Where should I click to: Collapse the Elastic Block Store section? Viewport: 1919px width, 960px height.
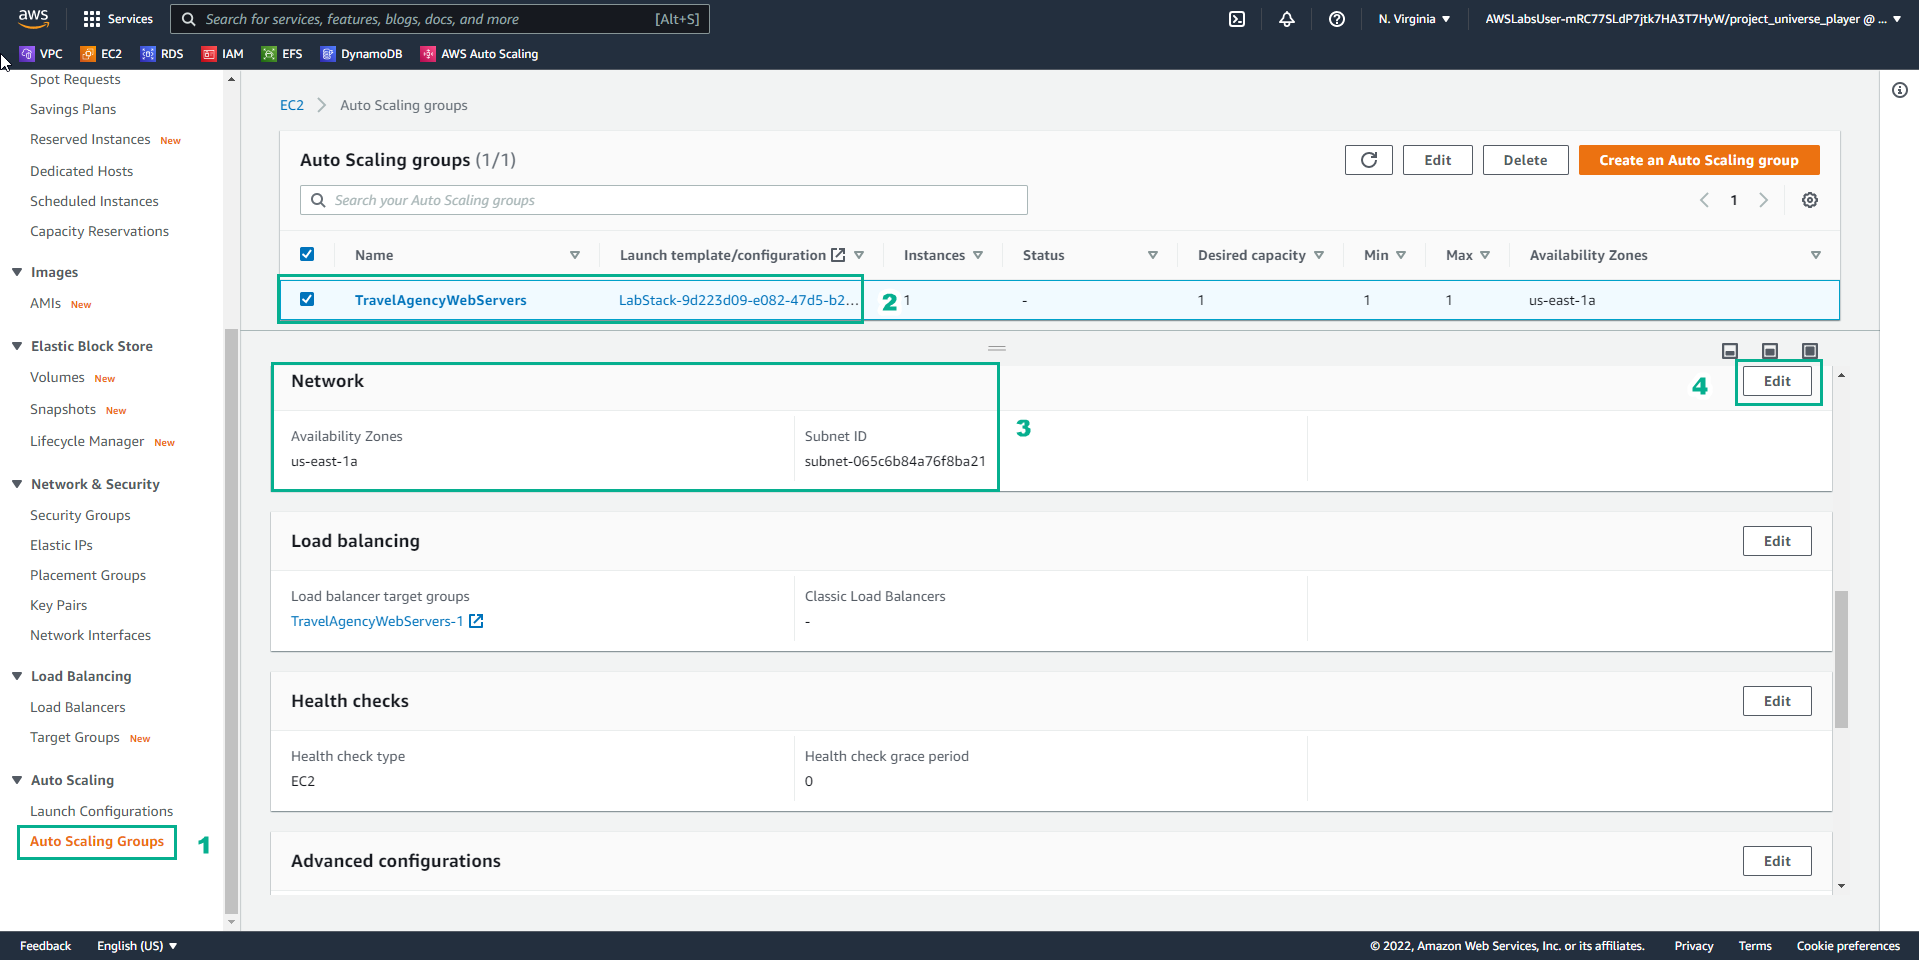click(17, 346)
